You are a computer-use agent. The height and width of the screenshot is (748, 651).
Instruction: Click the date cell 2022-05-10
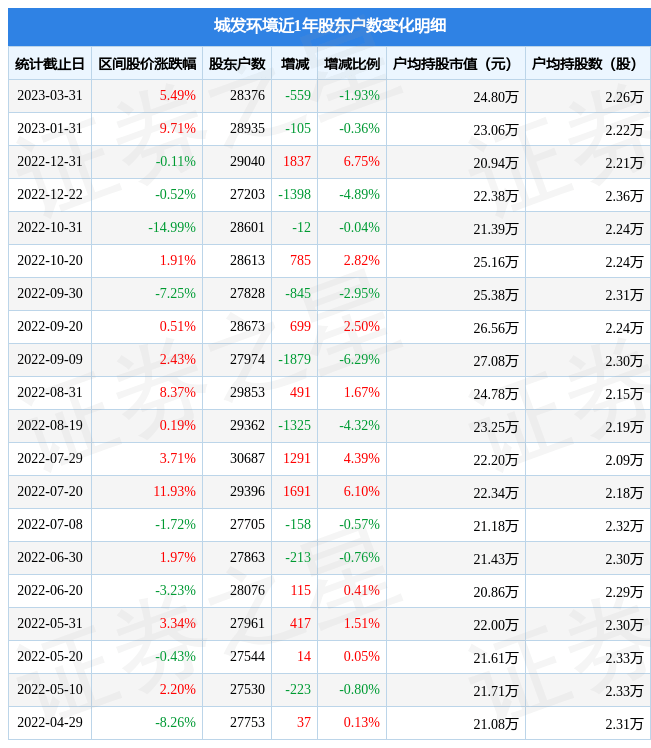[50, 689]
